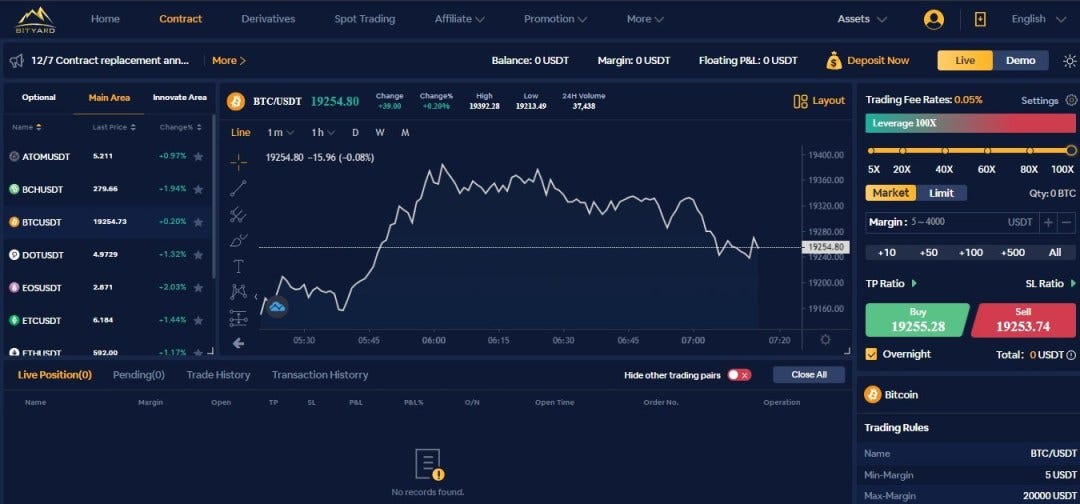Image resolution: width=1080 pixels, height=504 pixels.
Task: Favorite BTCUSDT with its star
Action: pyautogui.click(x=198, y=222)
